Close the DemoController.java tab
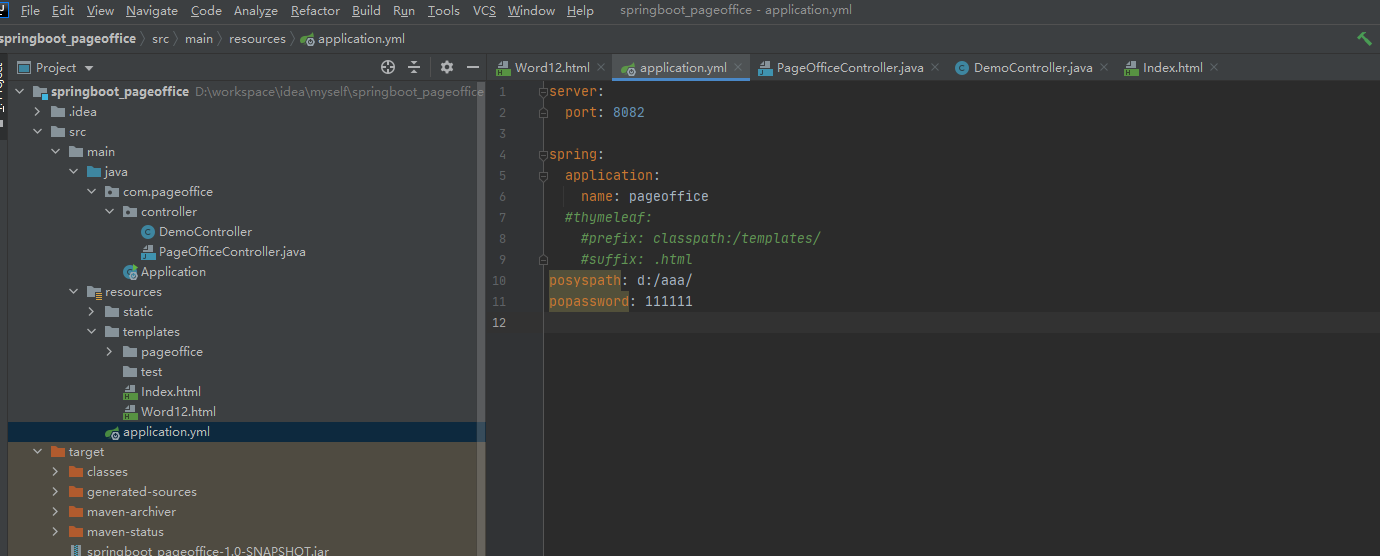 coord(1104,67)
